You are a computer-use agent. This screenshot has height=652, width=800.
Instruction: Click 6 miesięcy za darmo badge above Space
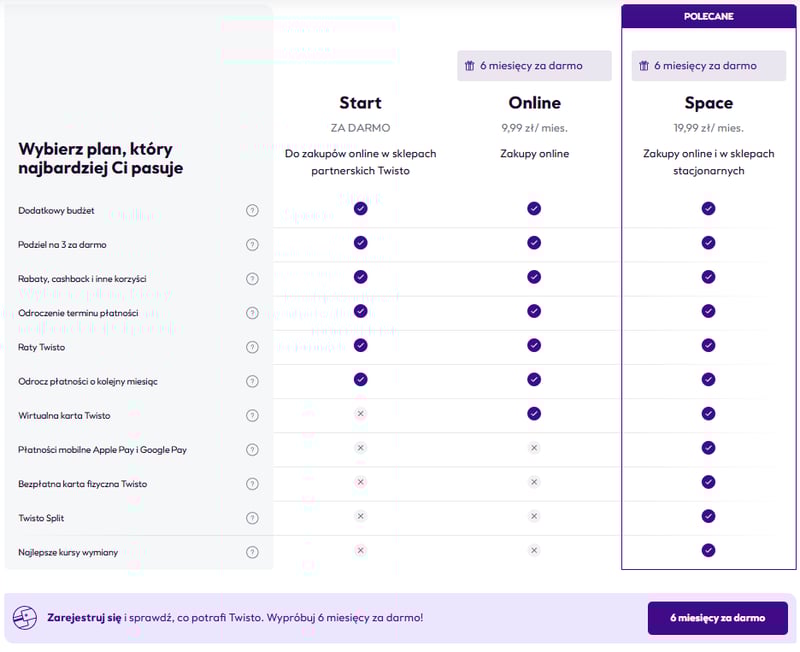708,66
